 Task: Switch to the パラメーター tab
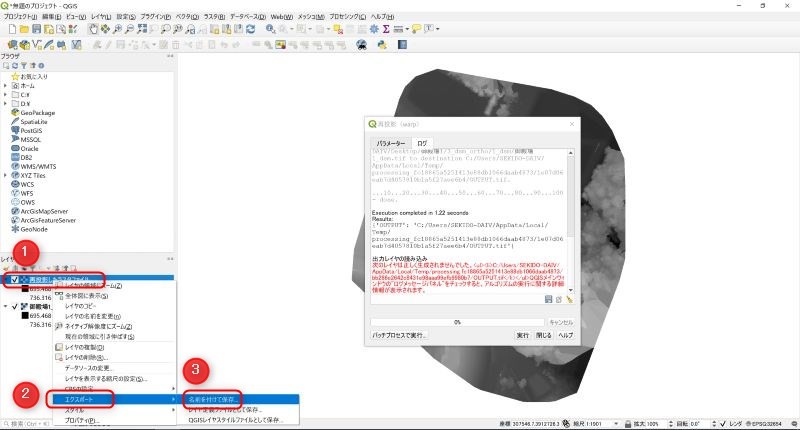click(390, 143)
